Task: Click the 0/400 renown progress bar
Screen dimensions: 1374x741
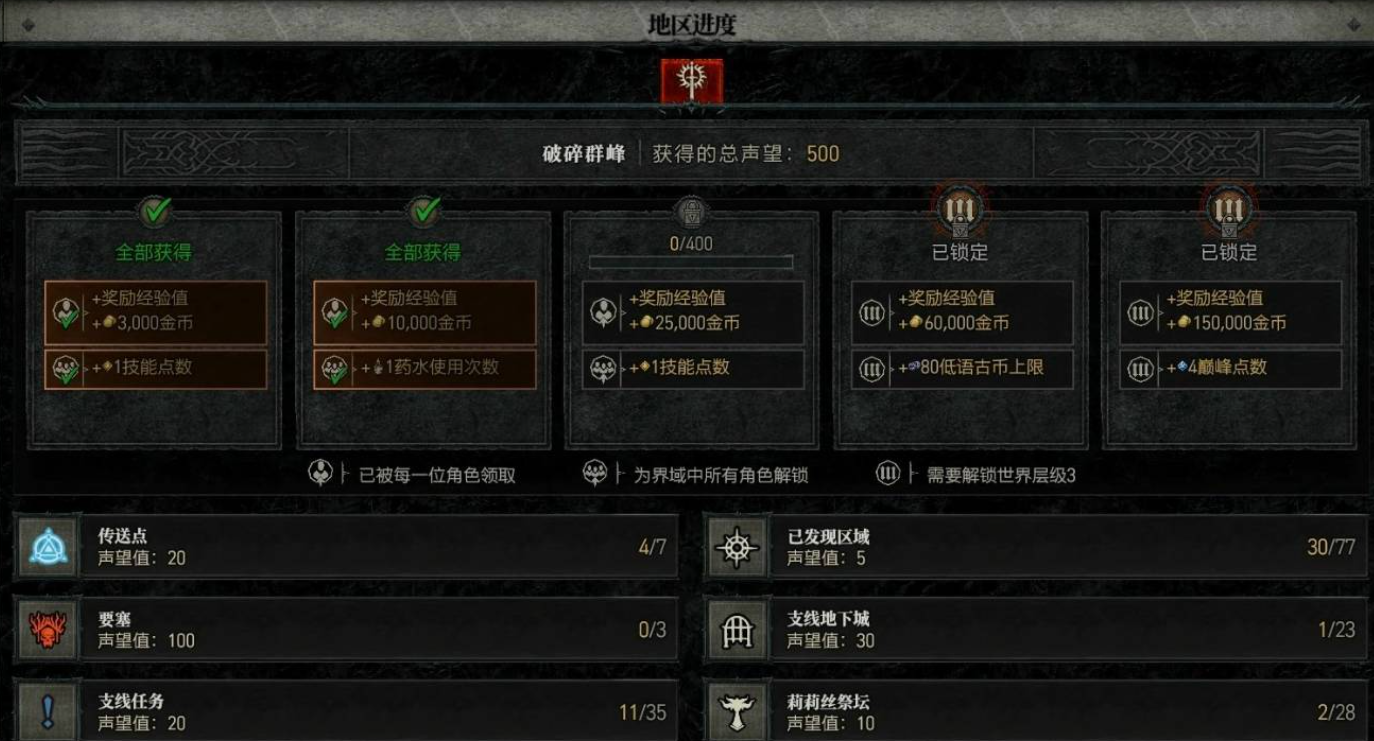Action: [691, 262]
